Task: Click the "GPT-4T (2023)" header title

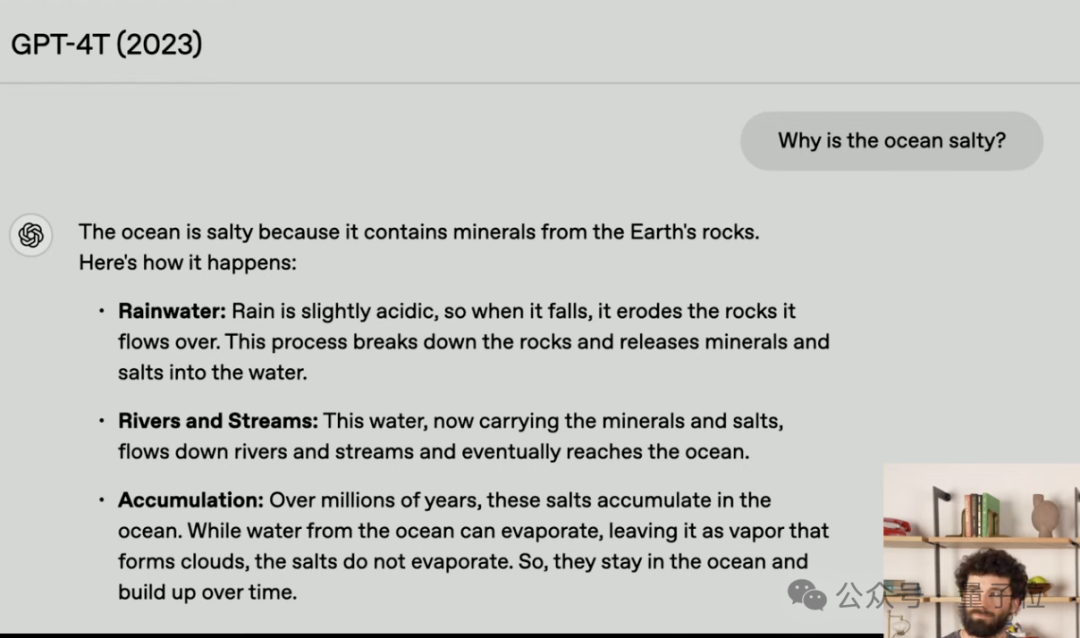Action: click(107, 44)
